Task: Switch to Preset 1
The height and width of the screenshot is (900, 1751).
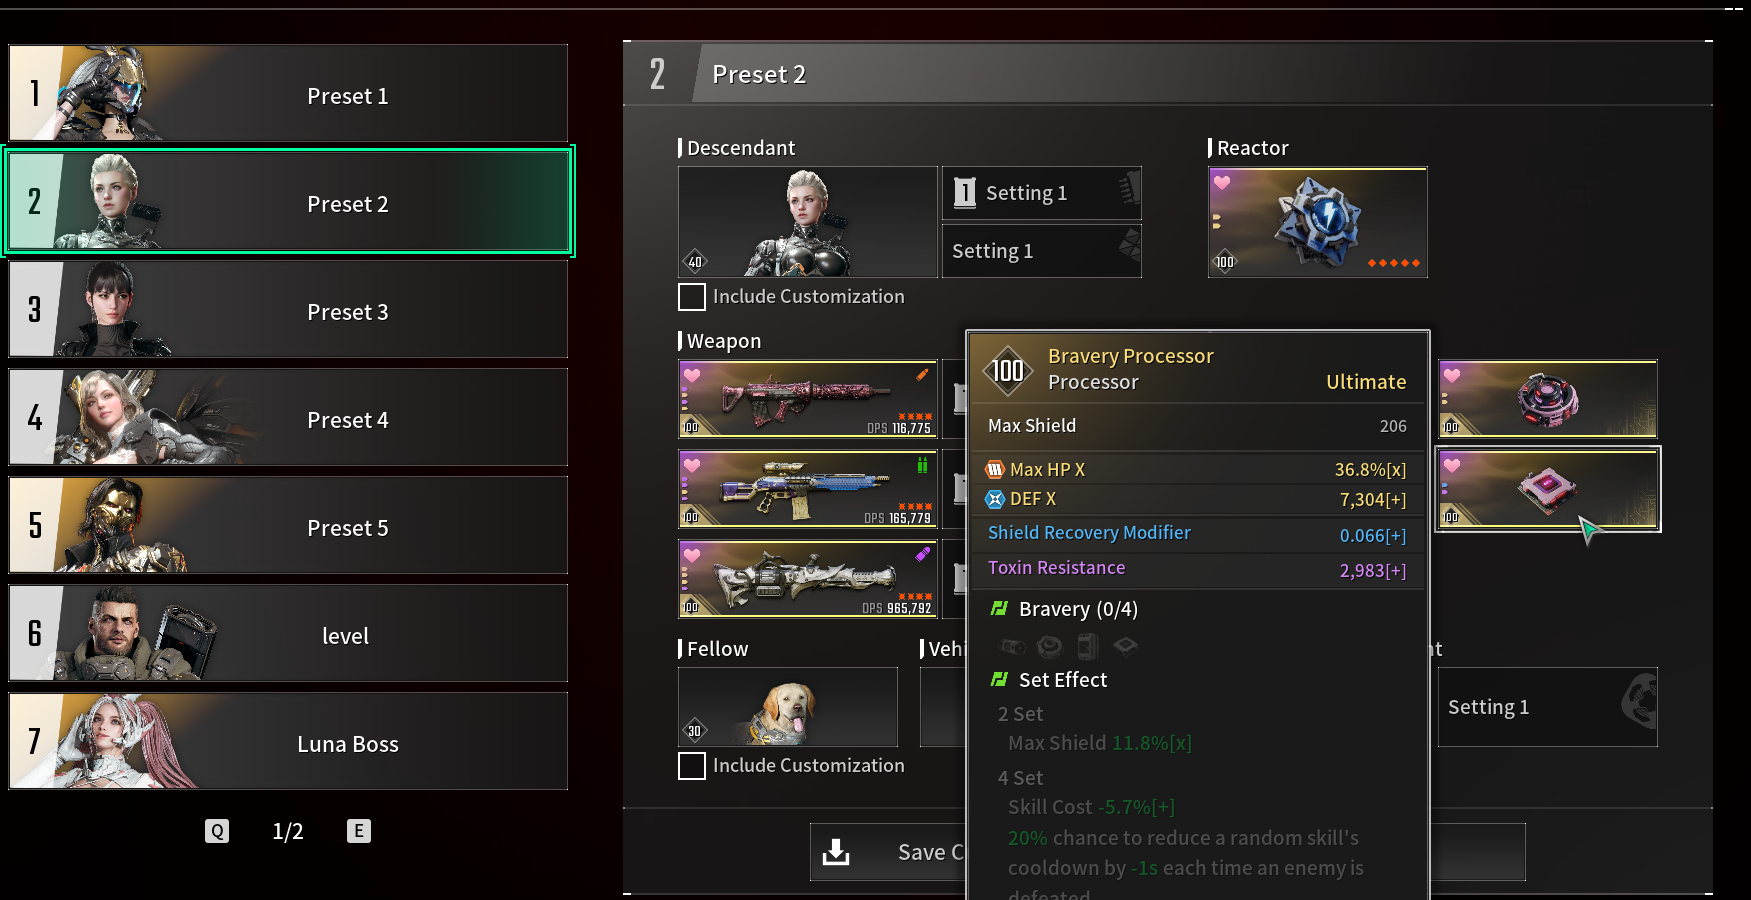Action: pos(288,93)
